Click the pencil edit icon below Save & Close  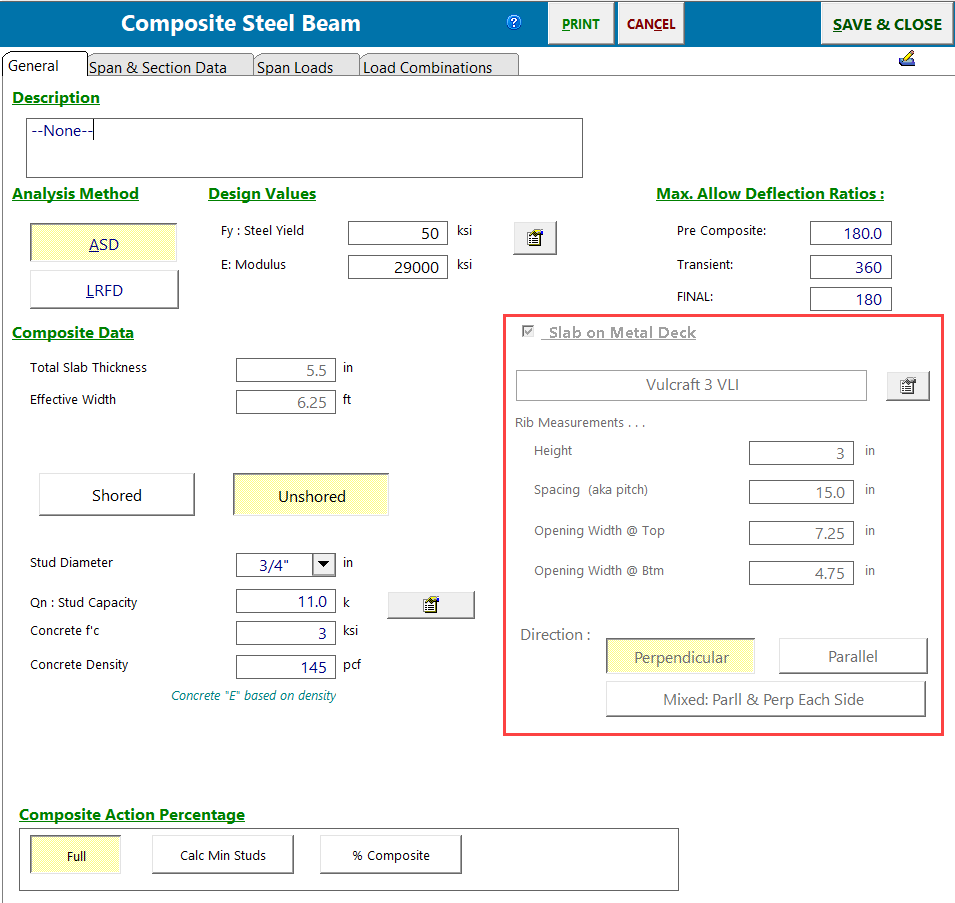click(907, 60)
